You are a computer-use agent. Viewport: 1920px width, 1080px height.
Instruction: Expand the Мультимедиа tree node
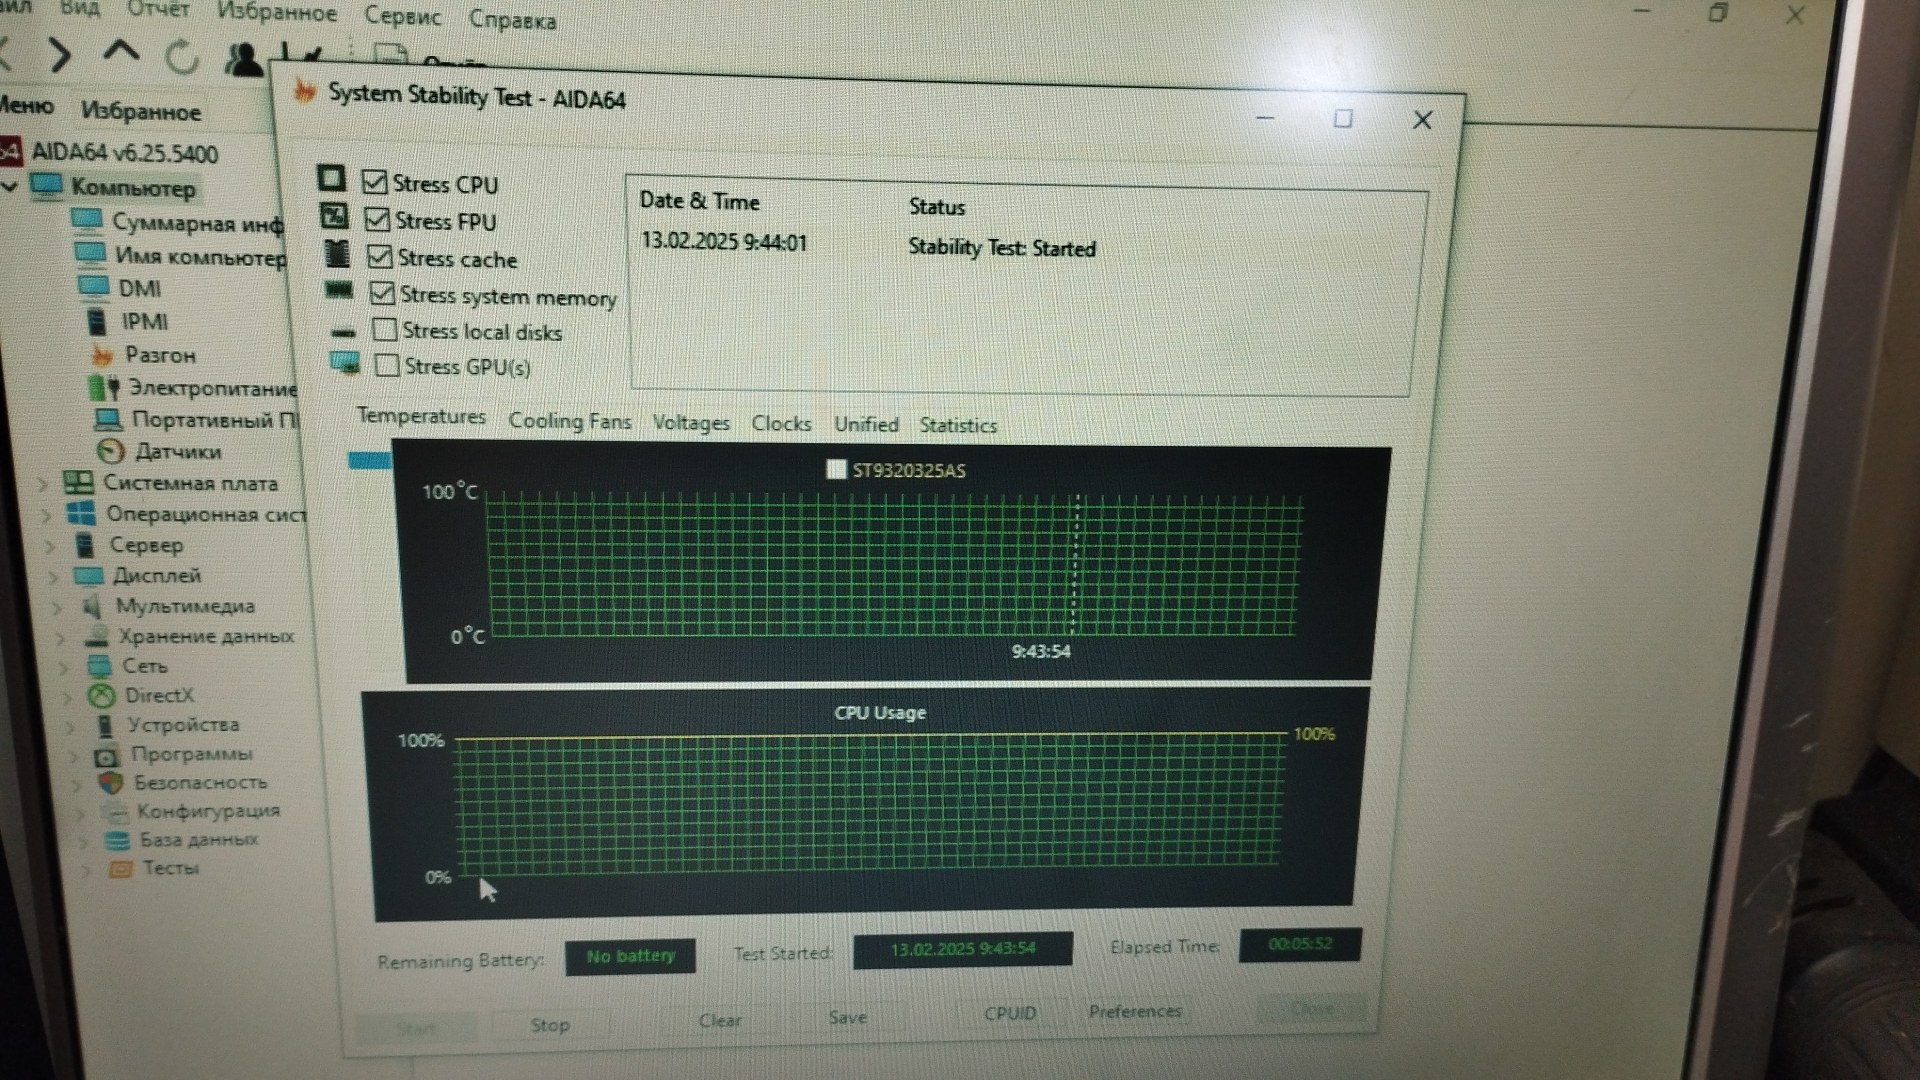58,607
